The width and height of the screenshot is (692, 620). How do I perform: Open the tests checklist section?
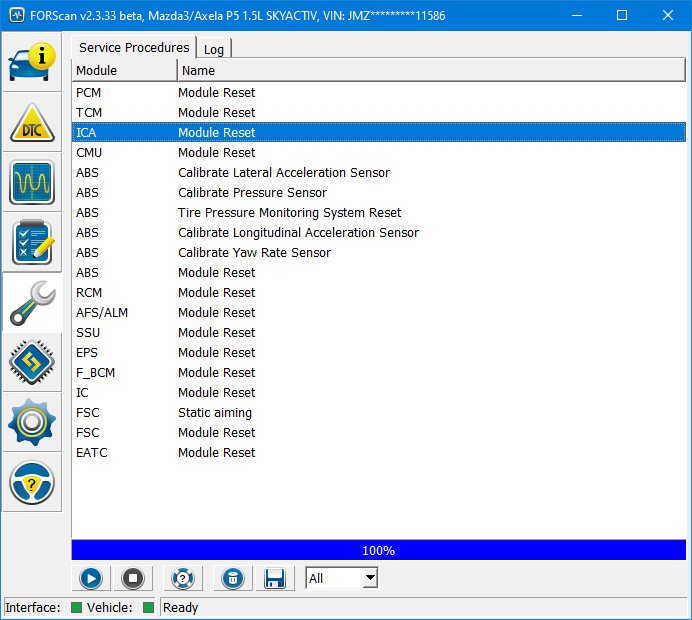click(x=32, y=242)
